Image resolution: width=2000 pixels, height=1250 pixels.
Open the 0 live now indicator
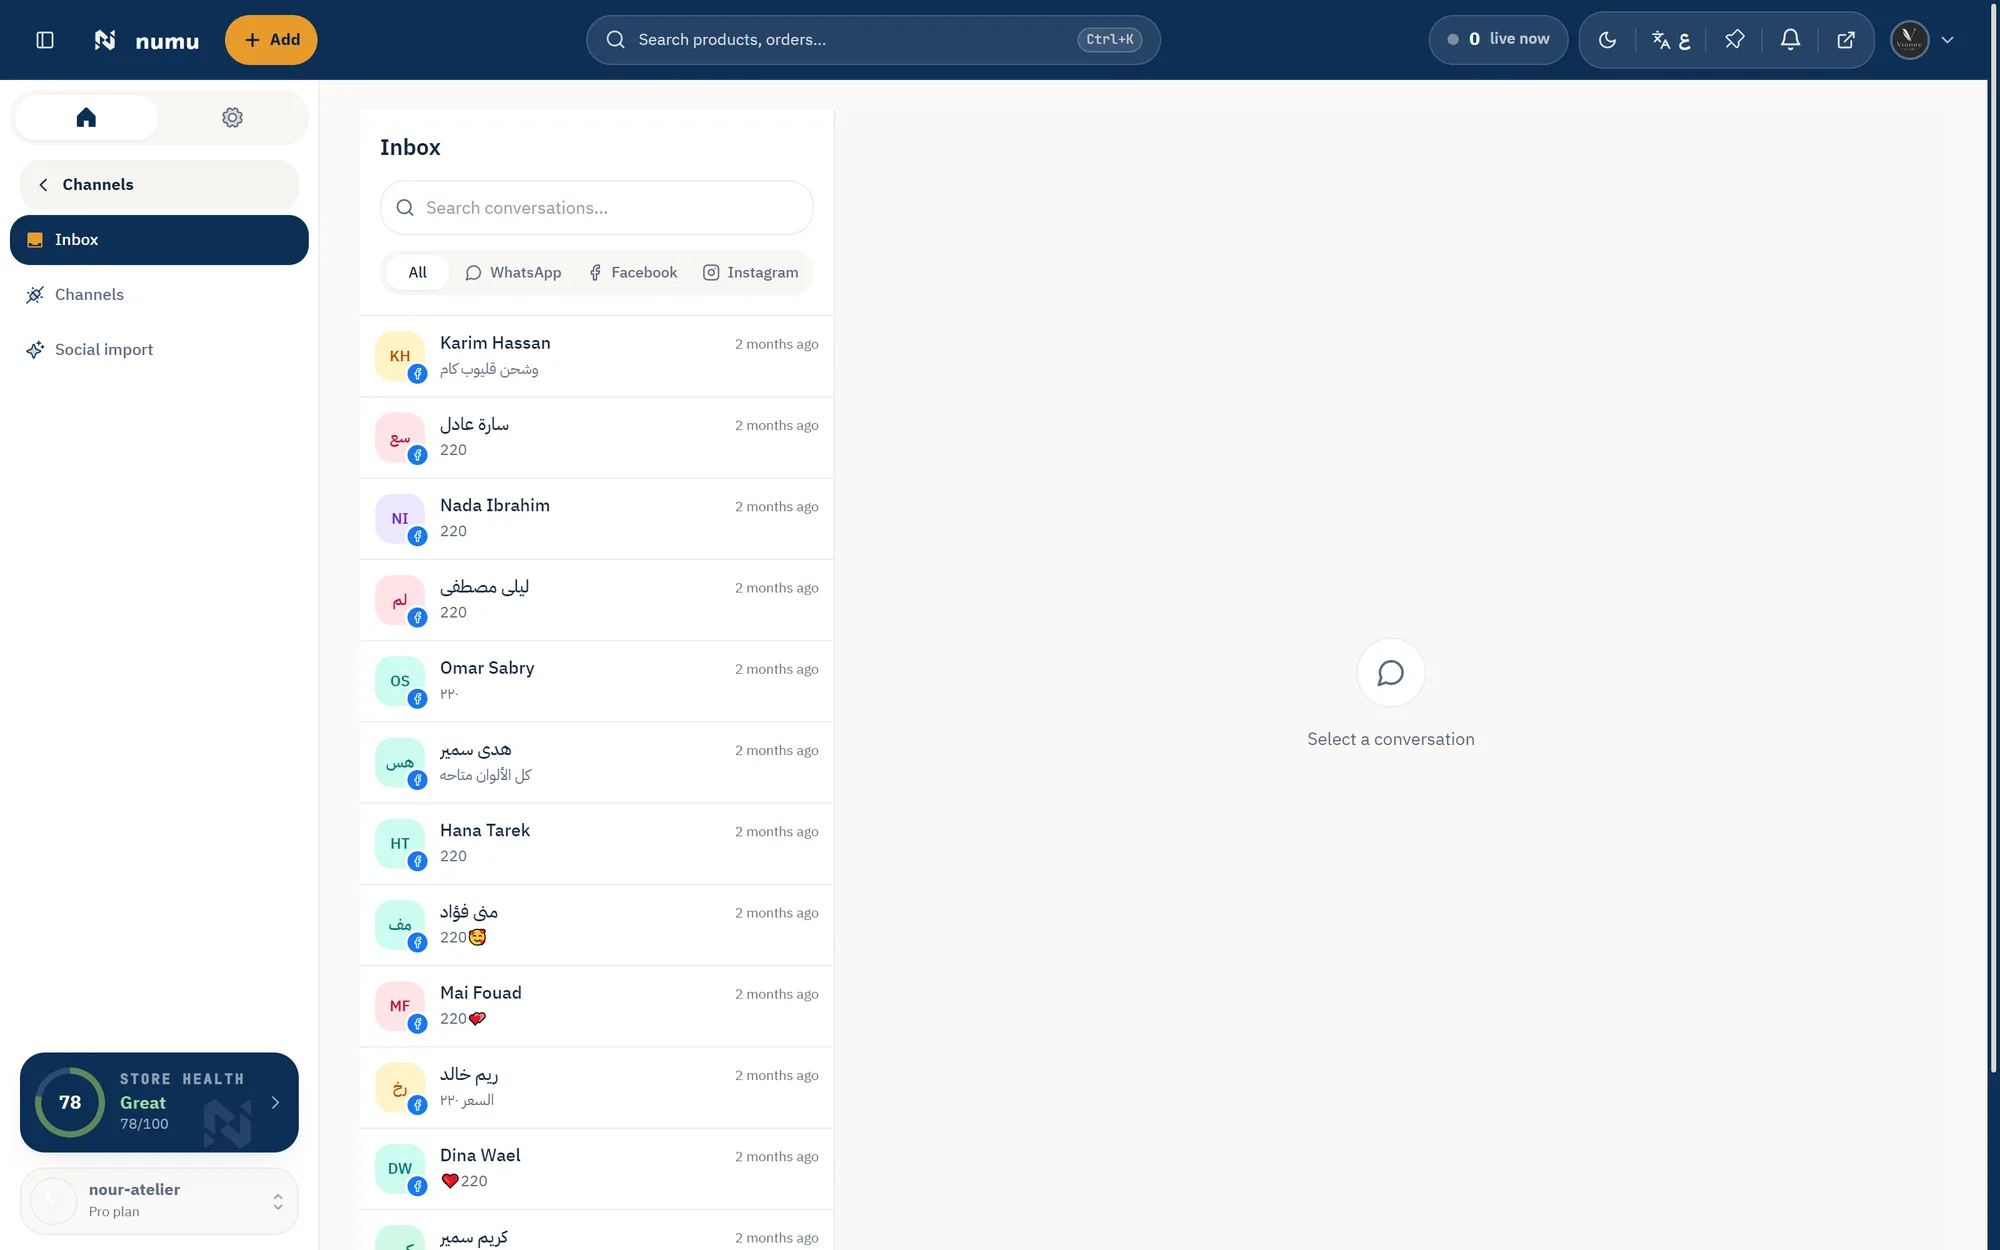(1498, 40)
